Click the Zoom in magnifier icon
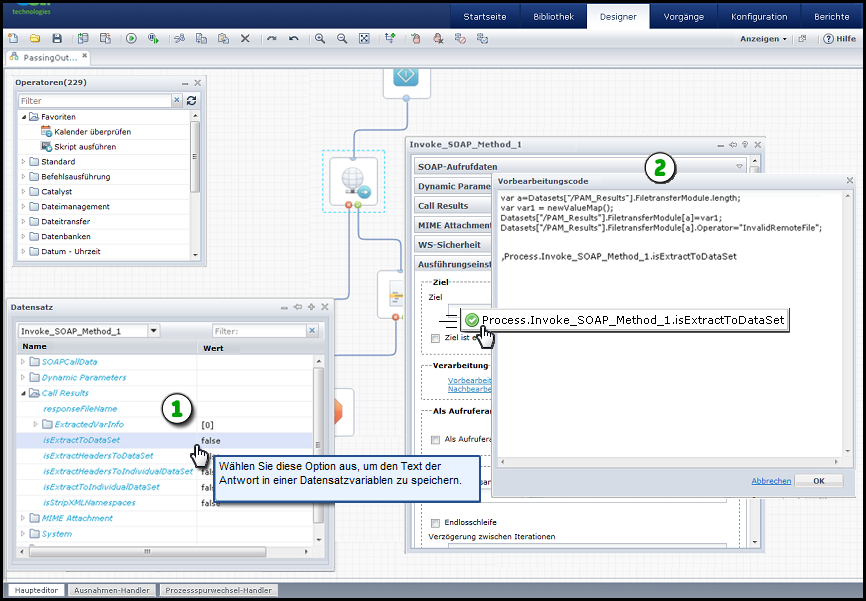 (x=320, y=38)
